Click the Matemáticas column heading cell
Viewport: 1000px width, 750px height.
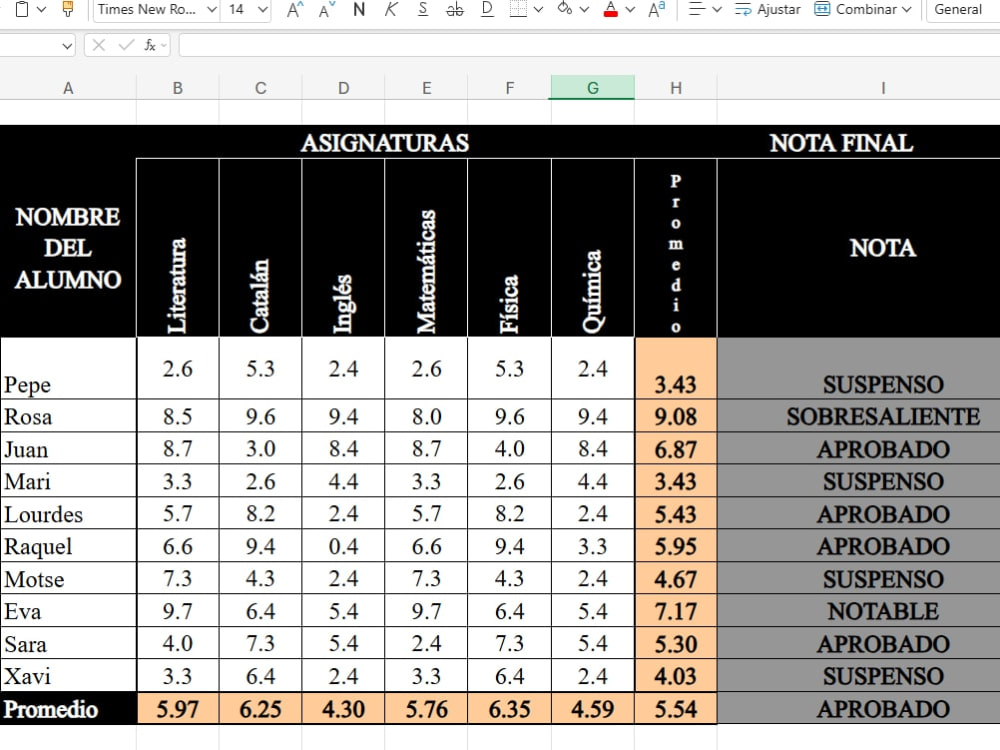[427, 248]
